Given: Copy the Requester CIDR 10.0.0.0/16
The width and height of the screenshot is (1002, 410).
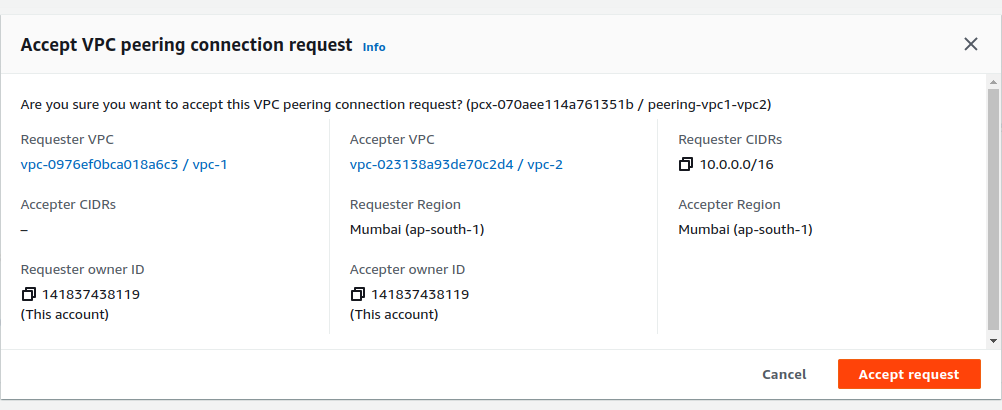Looking at the screenshot, I should [685, 164].
